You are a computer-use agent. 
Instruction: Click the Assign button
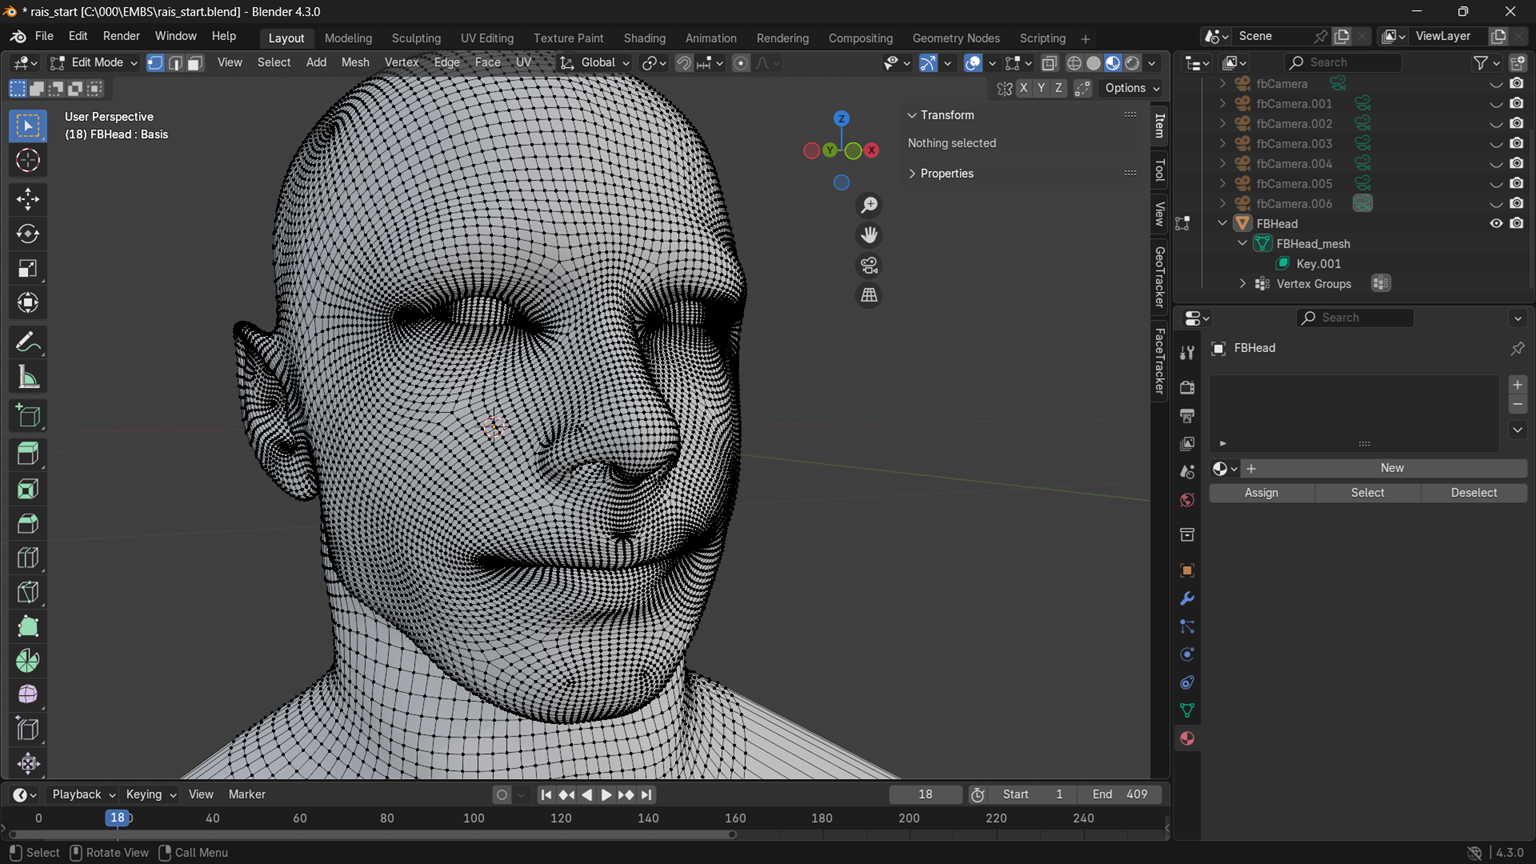[1261, 493]
